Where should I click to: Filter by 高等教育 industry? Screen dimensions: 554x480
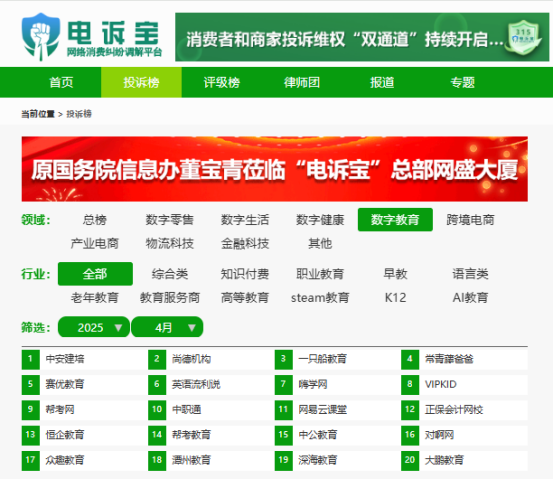point(245,297)
